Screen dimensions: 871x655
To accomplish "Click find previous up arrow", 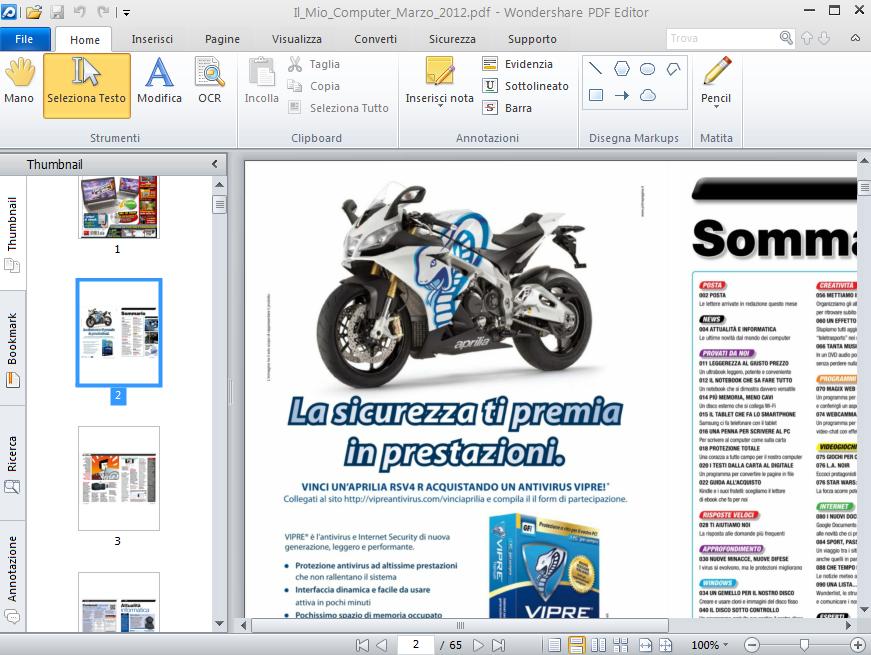I will (807, 38).
